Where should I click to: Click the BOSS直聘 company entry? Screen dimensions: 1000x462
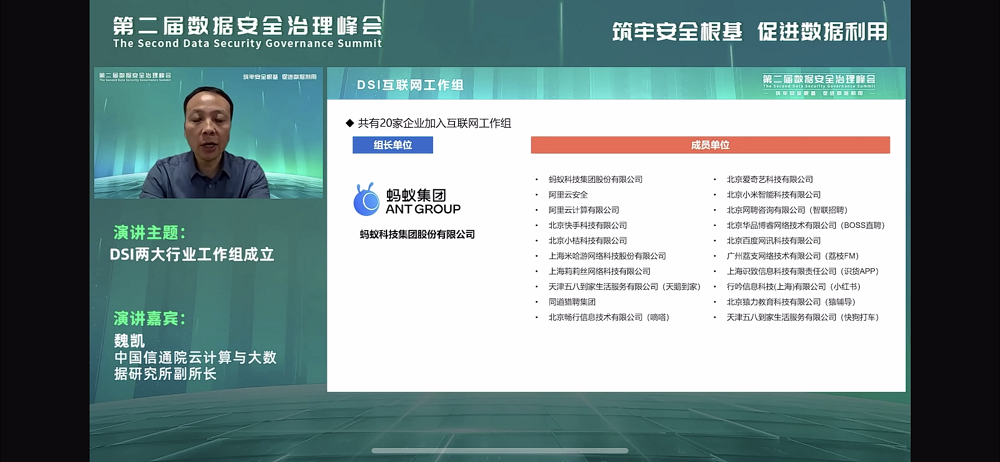(806, 225)
